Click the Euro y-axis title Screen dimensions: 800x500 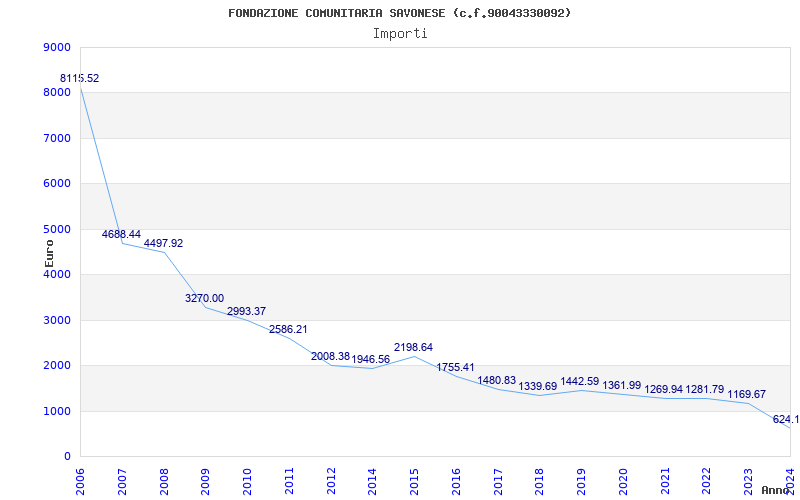(x=49, y=254)
